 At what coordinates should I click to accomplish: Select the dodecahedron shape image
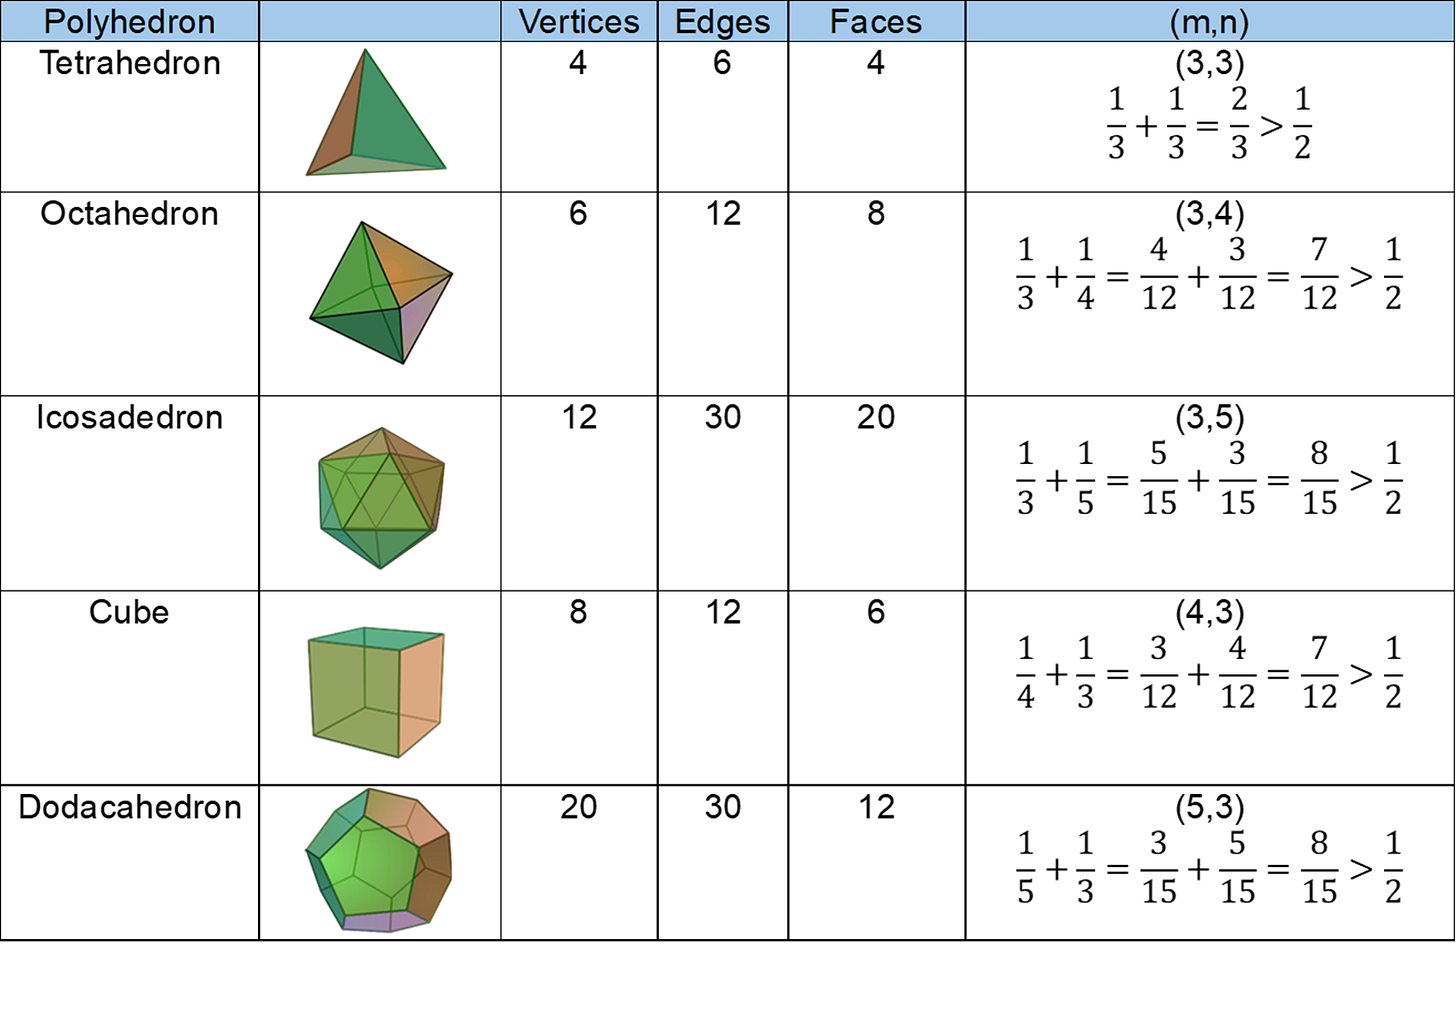coord(378,861)
